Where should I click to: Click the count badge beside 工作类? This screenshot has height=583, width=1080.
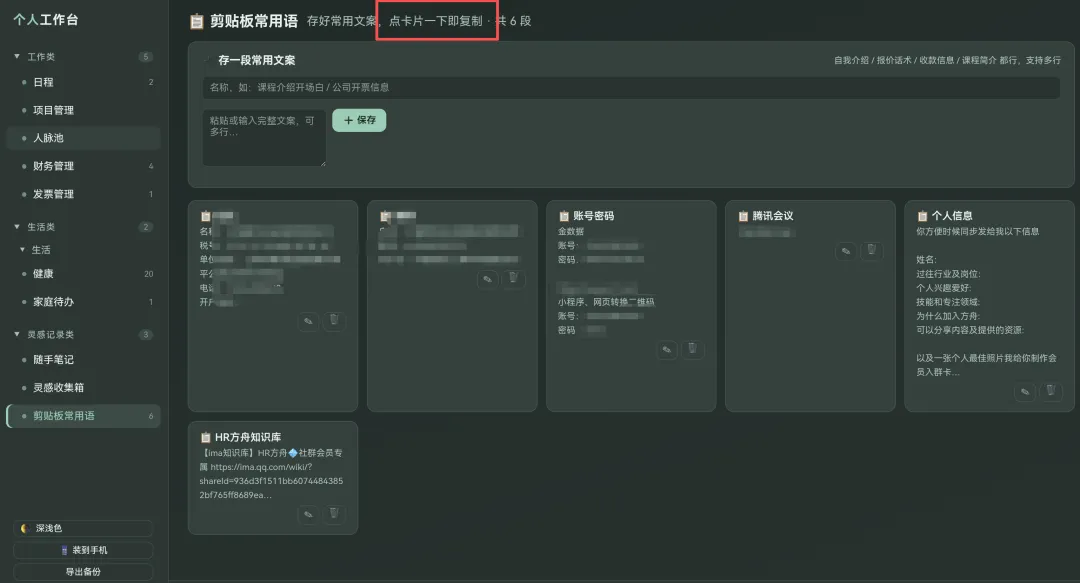coord(145,57)
